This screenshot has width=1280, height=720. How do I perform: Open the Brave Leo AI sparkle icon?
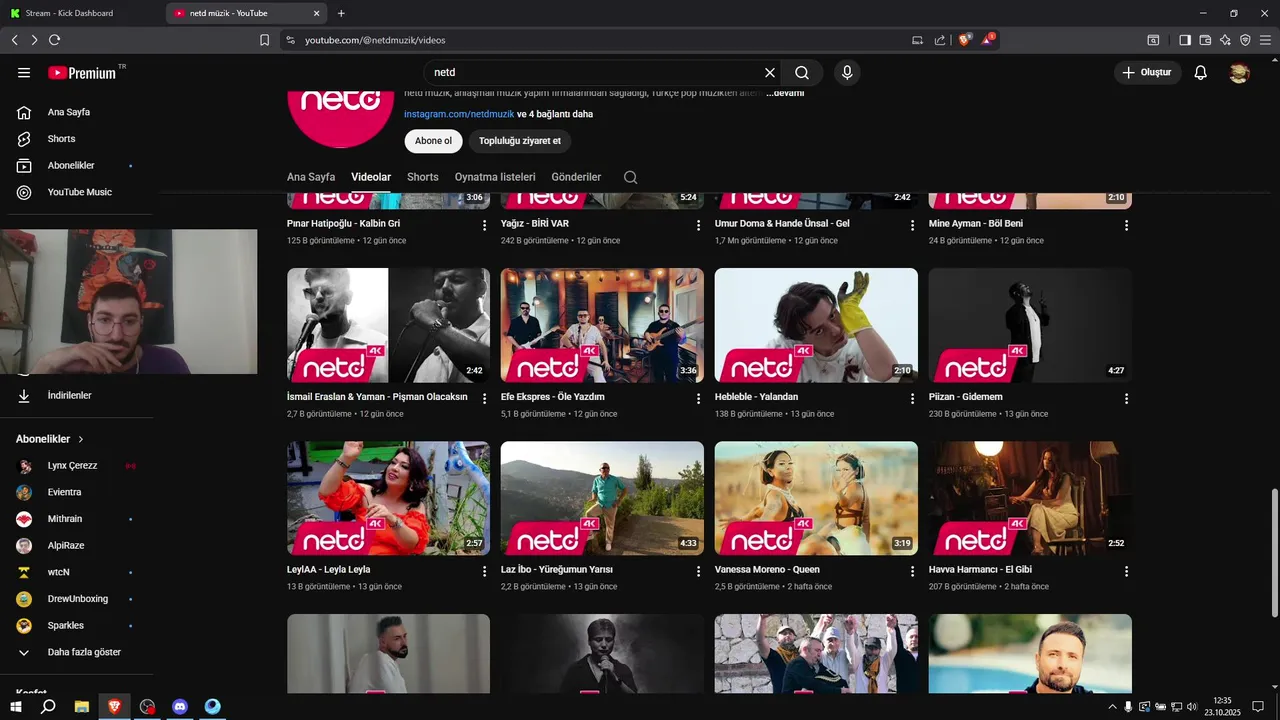1225,40
